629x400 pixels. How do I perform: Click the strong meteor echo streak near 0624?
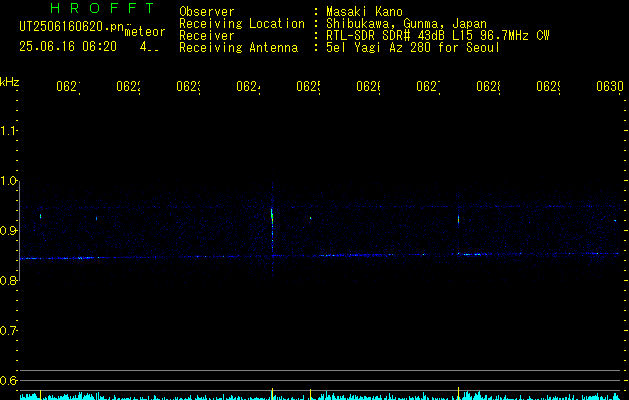click(272, 225)
